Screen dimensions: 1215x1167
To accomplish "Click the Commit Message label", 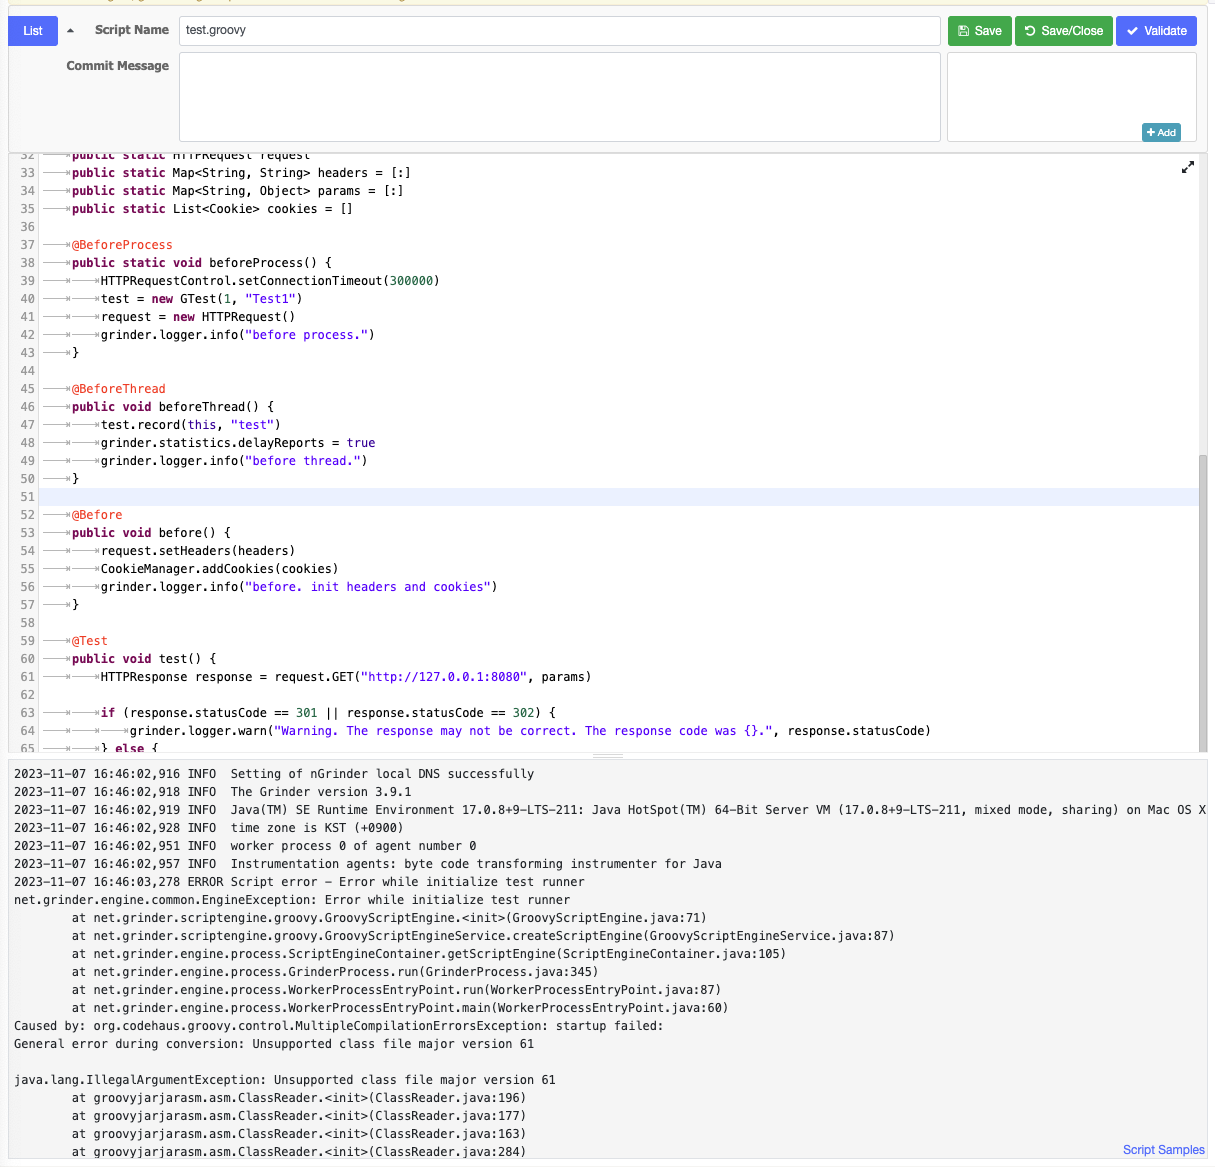I will (x=118, y=66).
